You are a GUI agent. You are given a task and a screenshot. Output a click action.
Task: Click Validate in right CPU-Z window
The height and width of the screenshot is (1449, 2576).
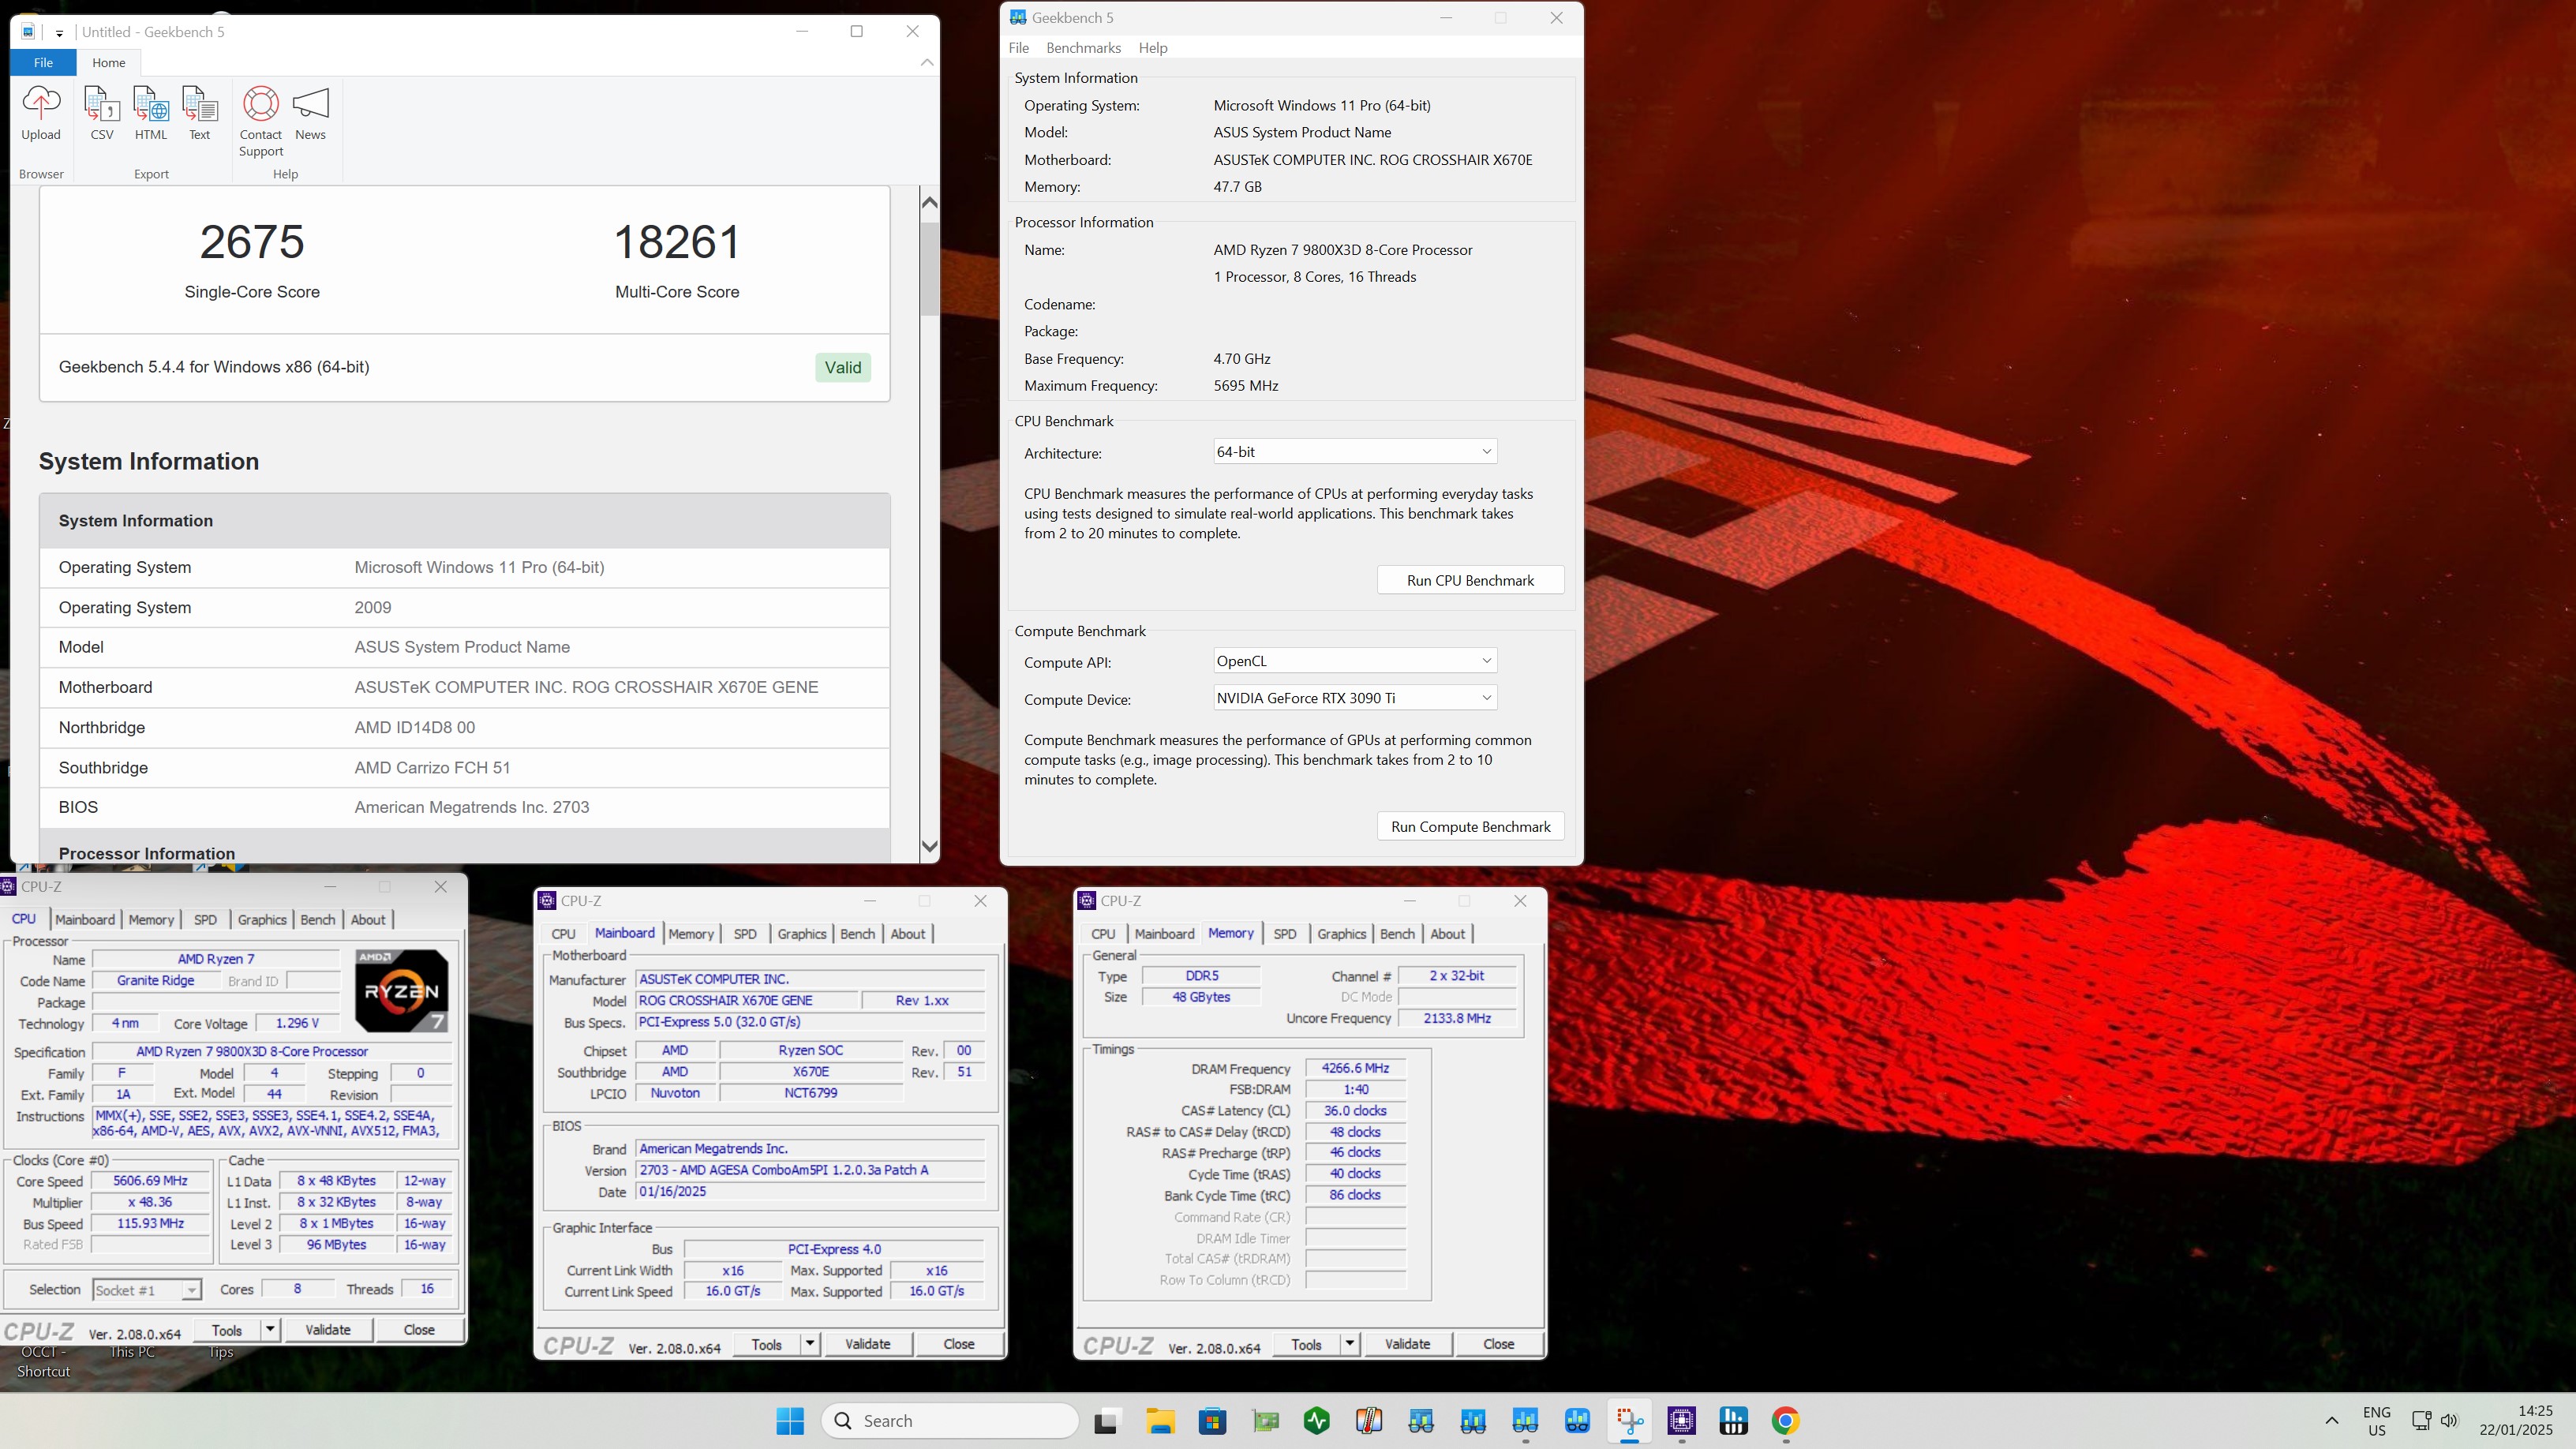coord(1408,1344)
